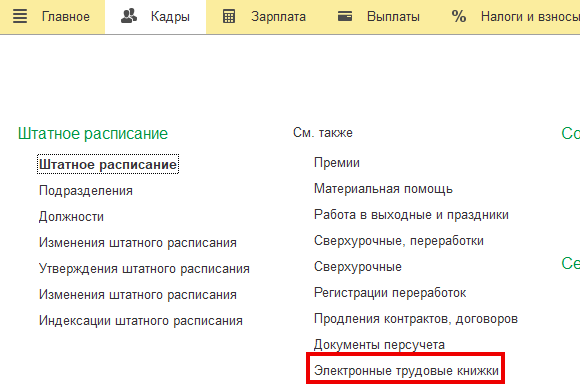This screenshot has width=580, height=391.
Task: Click the green Штатное расписание heading
Action: [x=93, y=134]
